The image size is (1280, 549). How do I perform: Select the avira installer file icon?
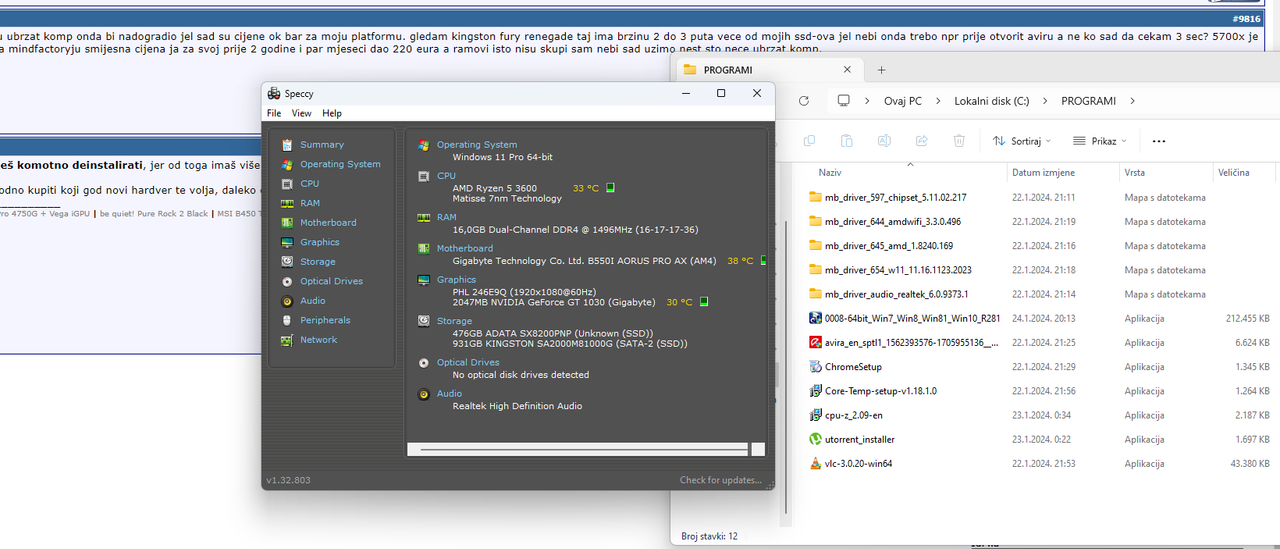tap(815, 342)
